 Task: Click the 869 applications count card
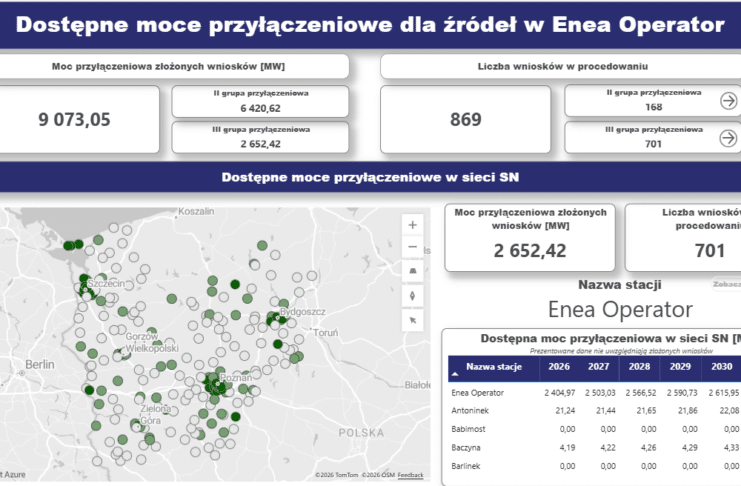[466, 120]
